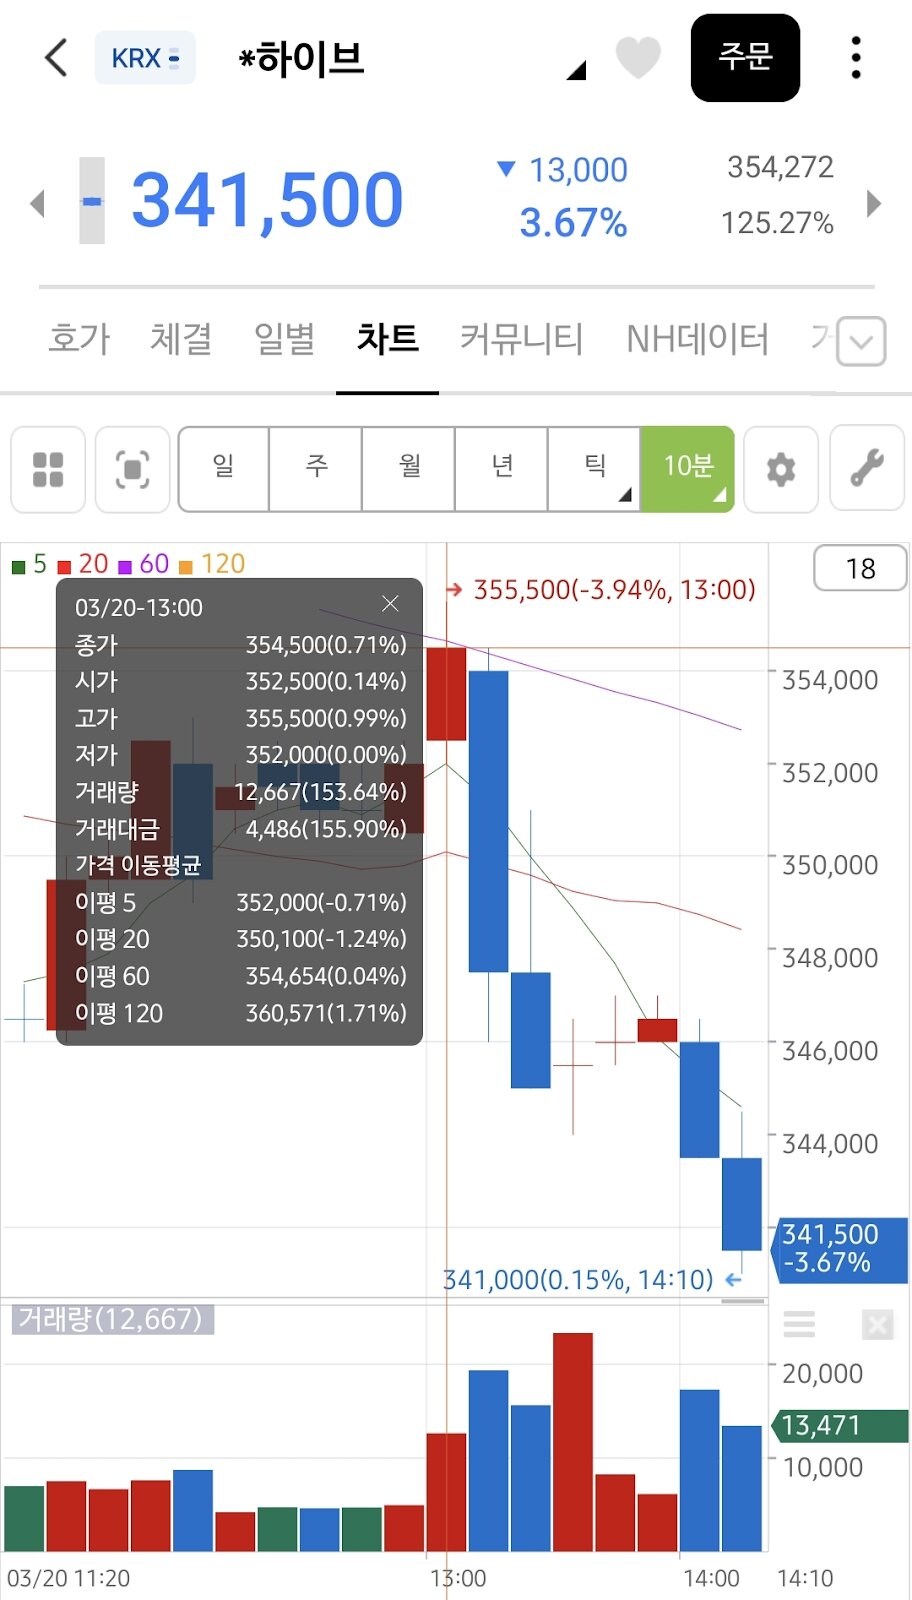Open chart settings gear icon

click(781, 469)
